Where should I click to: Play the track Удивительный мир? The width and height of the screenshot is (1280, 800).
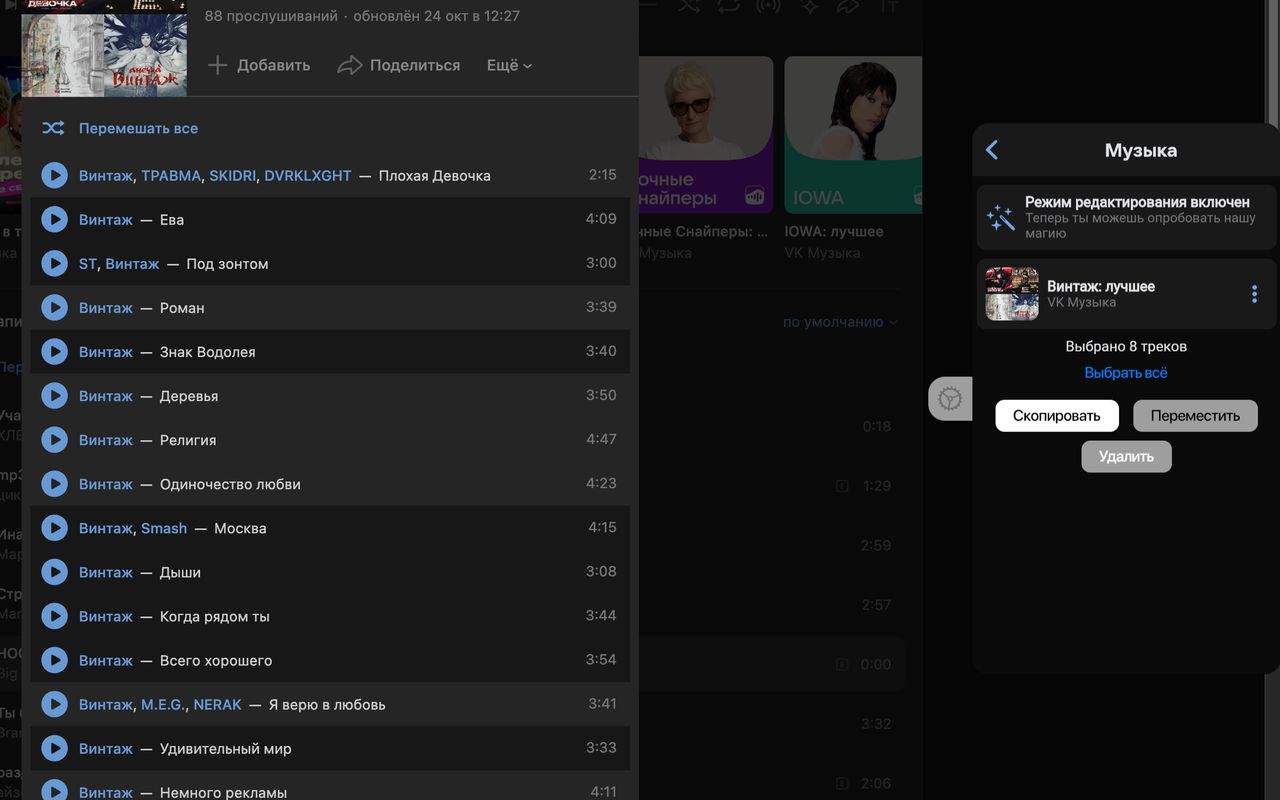point(54,748)
